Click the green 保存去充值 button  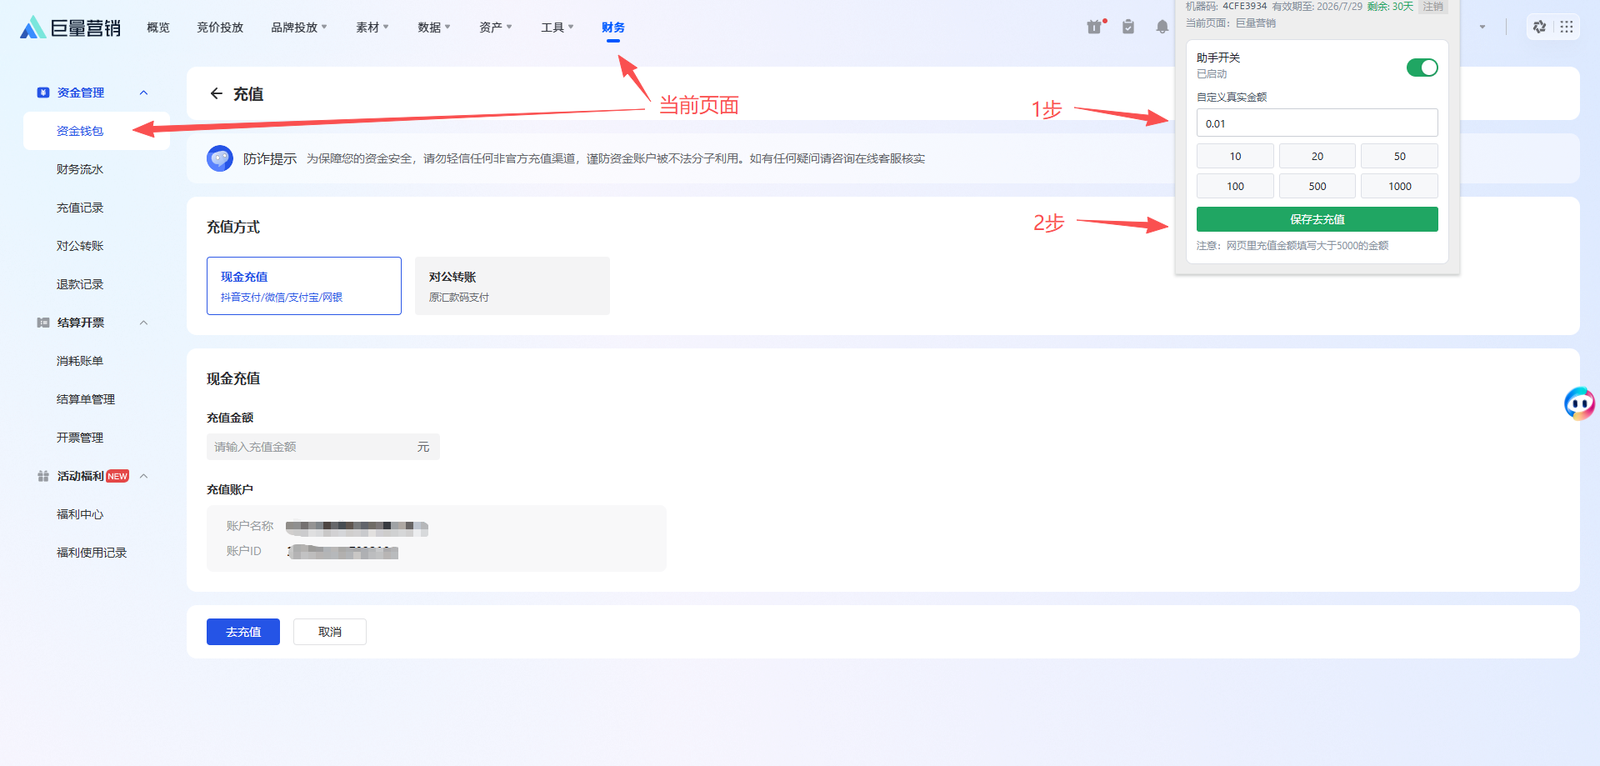pyautogui.click(x=1317, y=219)
